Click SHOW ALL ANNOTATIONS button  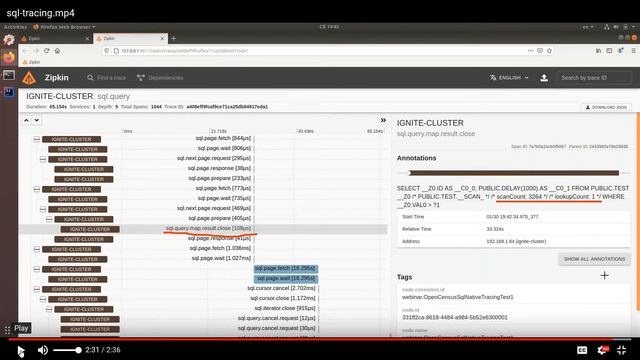pos(594,259)
